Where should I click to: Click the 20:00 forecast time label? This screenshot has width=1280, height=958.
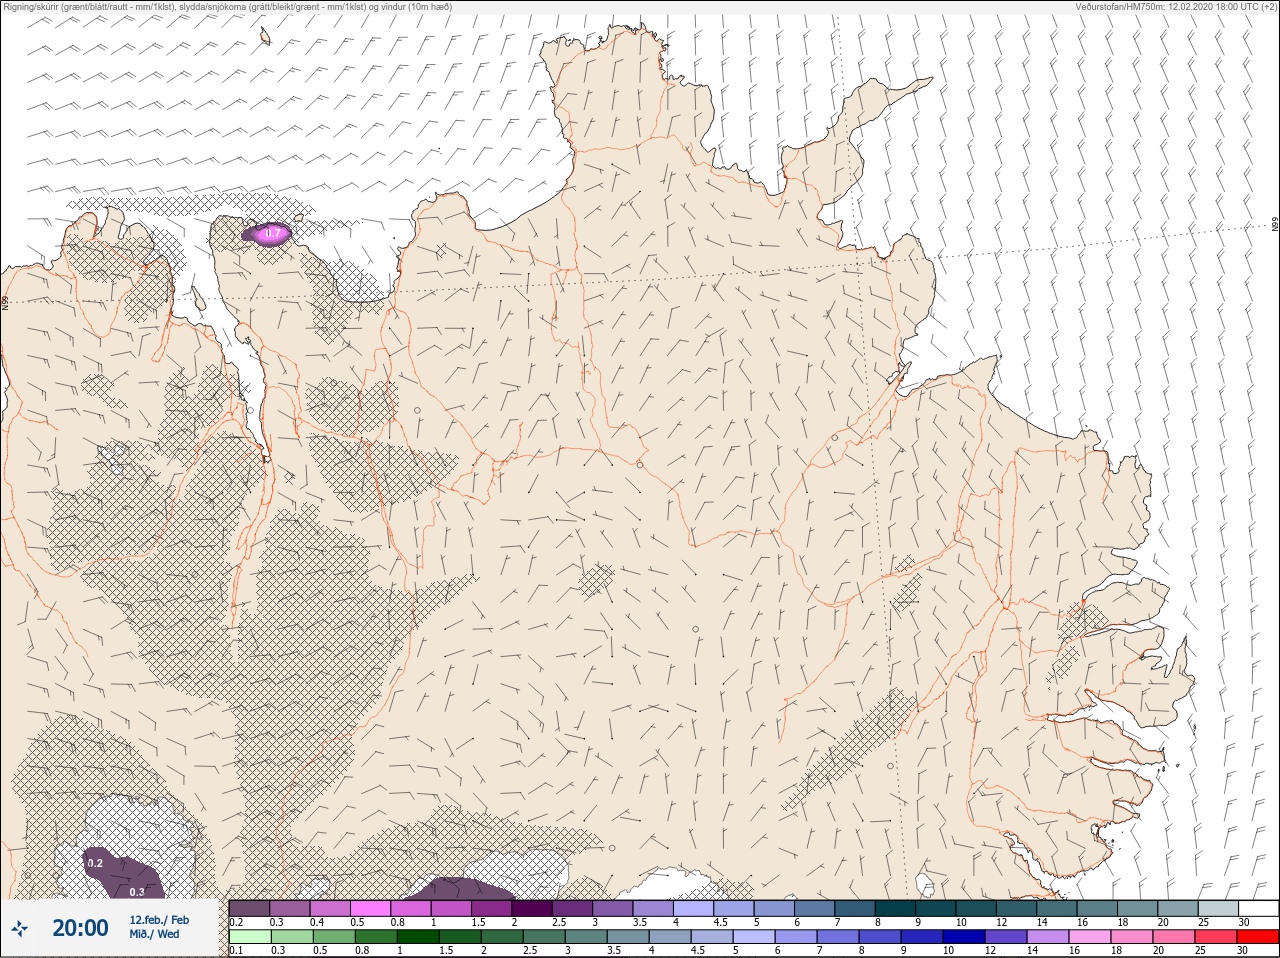pyautogui.click(x=80, y=929)
